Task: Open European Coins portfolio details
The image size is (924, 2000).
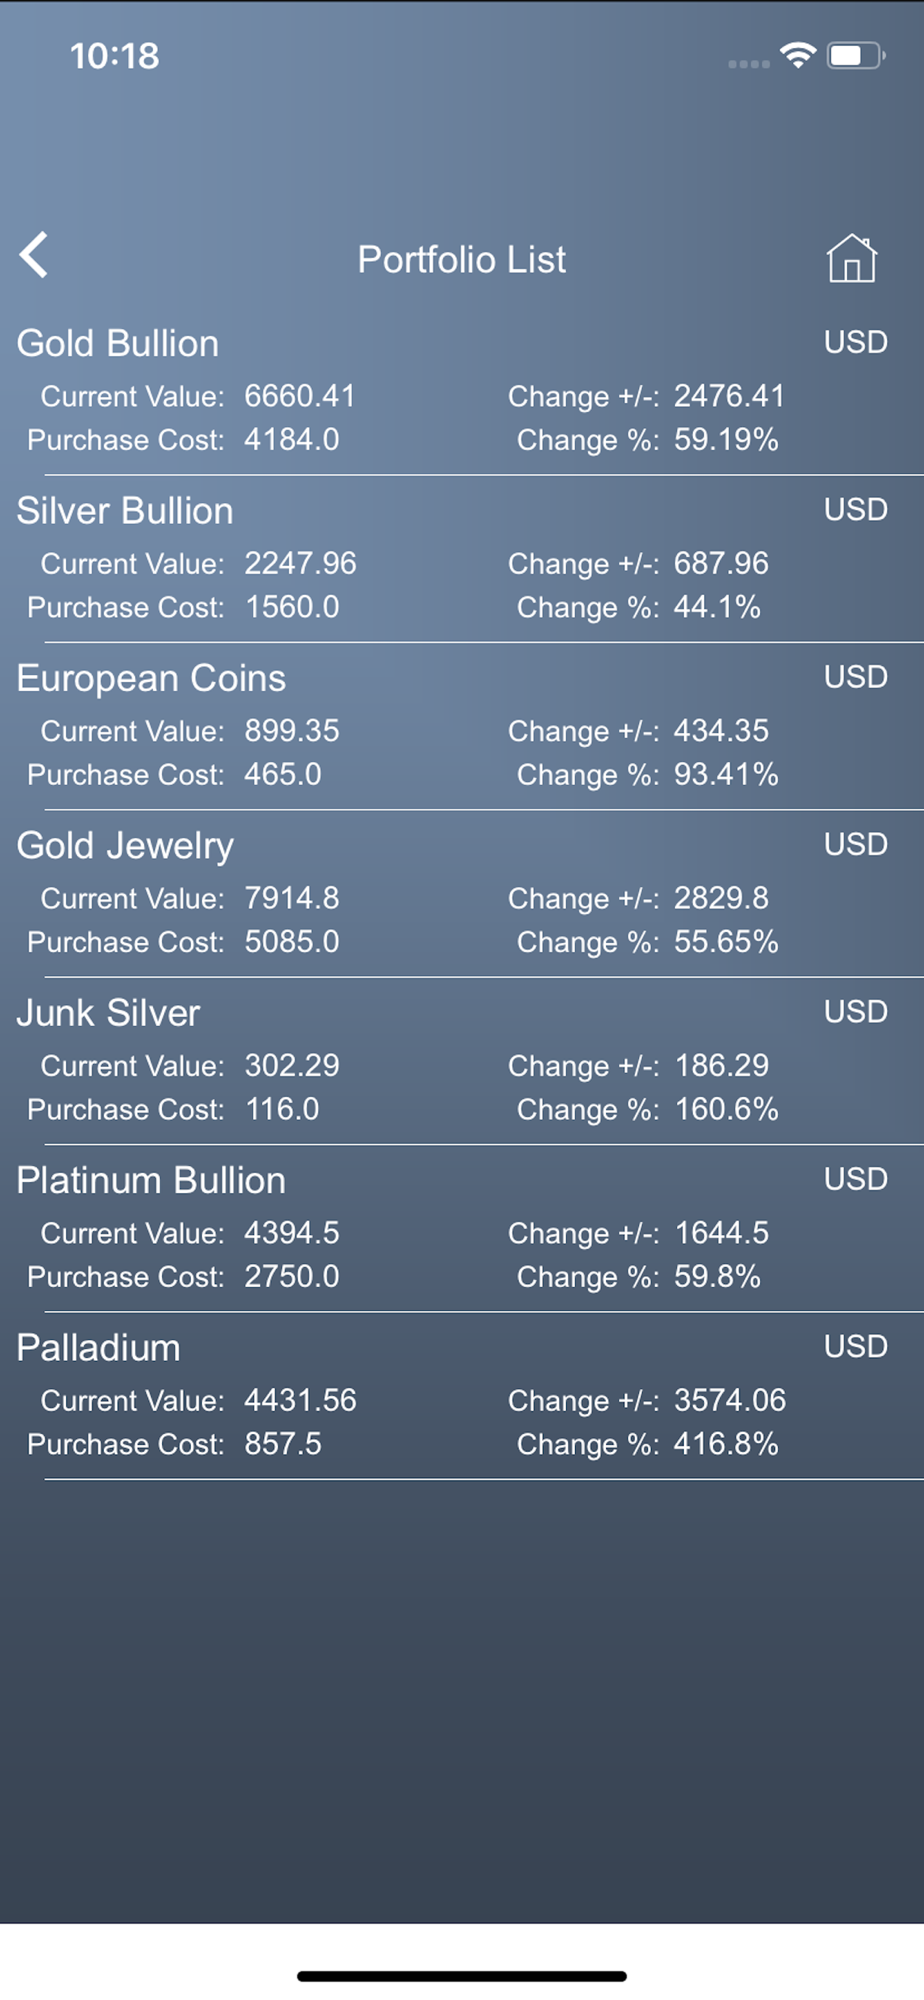Action: (x=151, y=678)
